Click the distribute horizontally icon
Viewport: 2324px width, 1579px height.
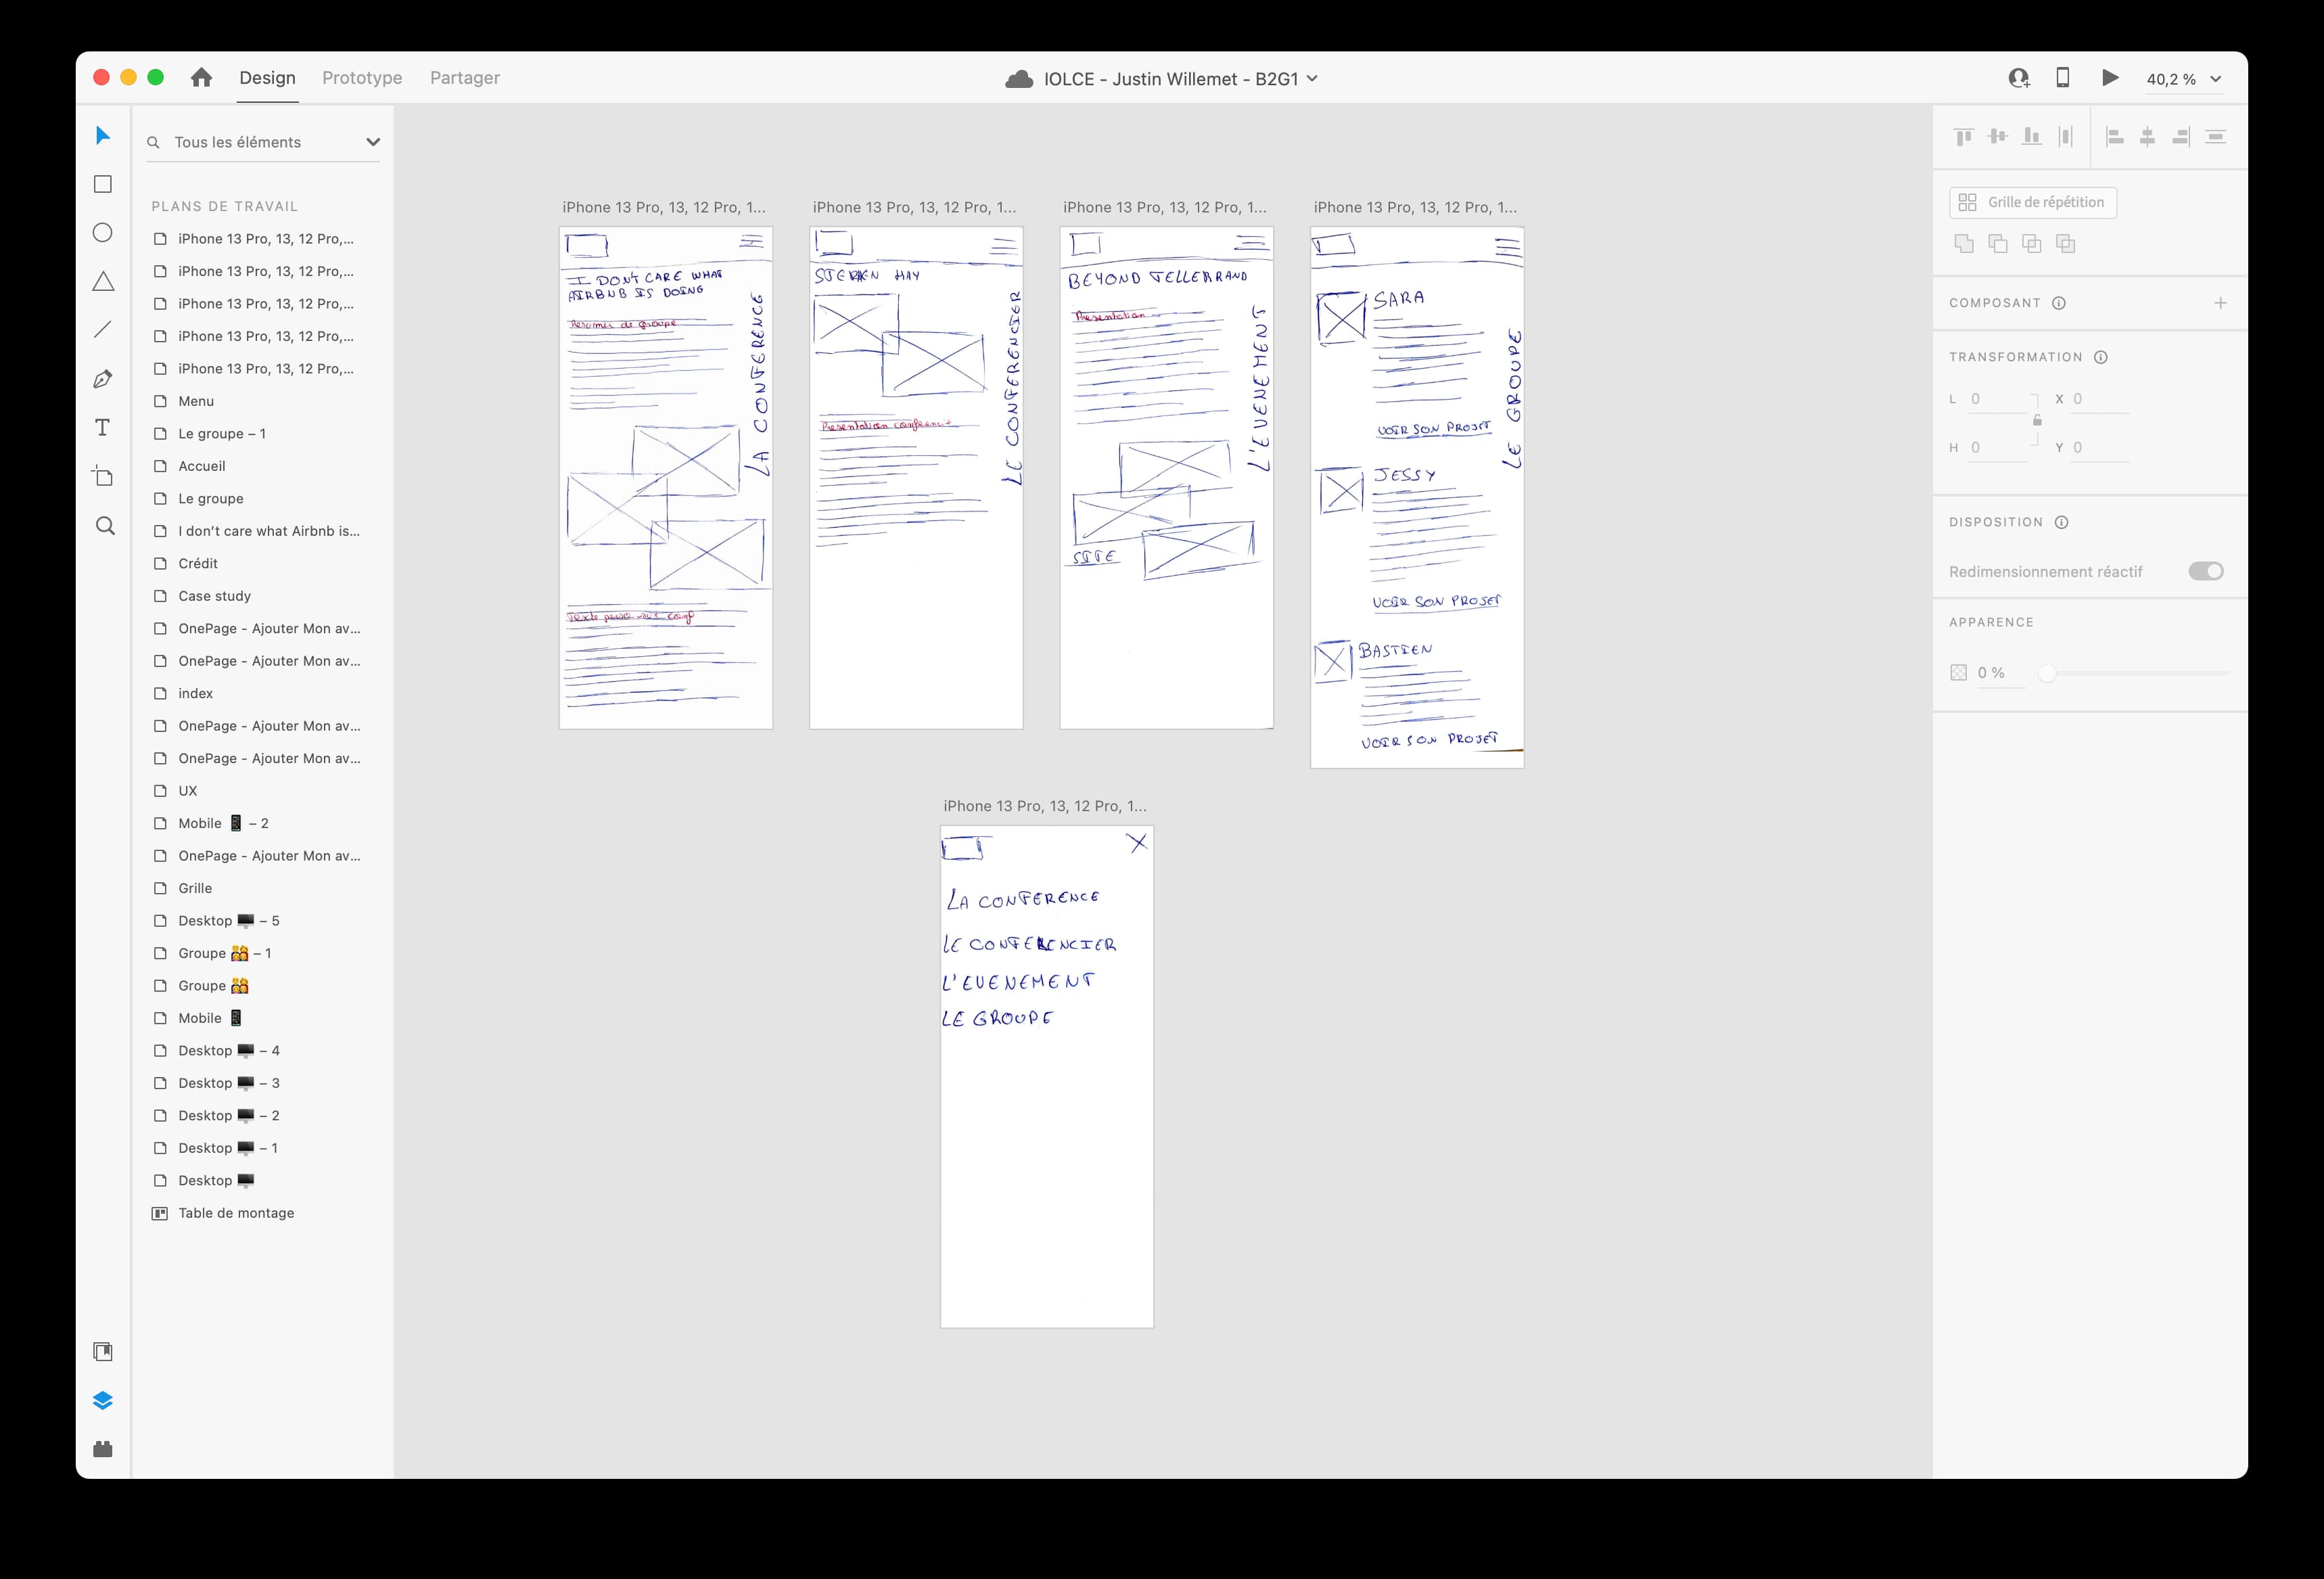[2065, 137]
